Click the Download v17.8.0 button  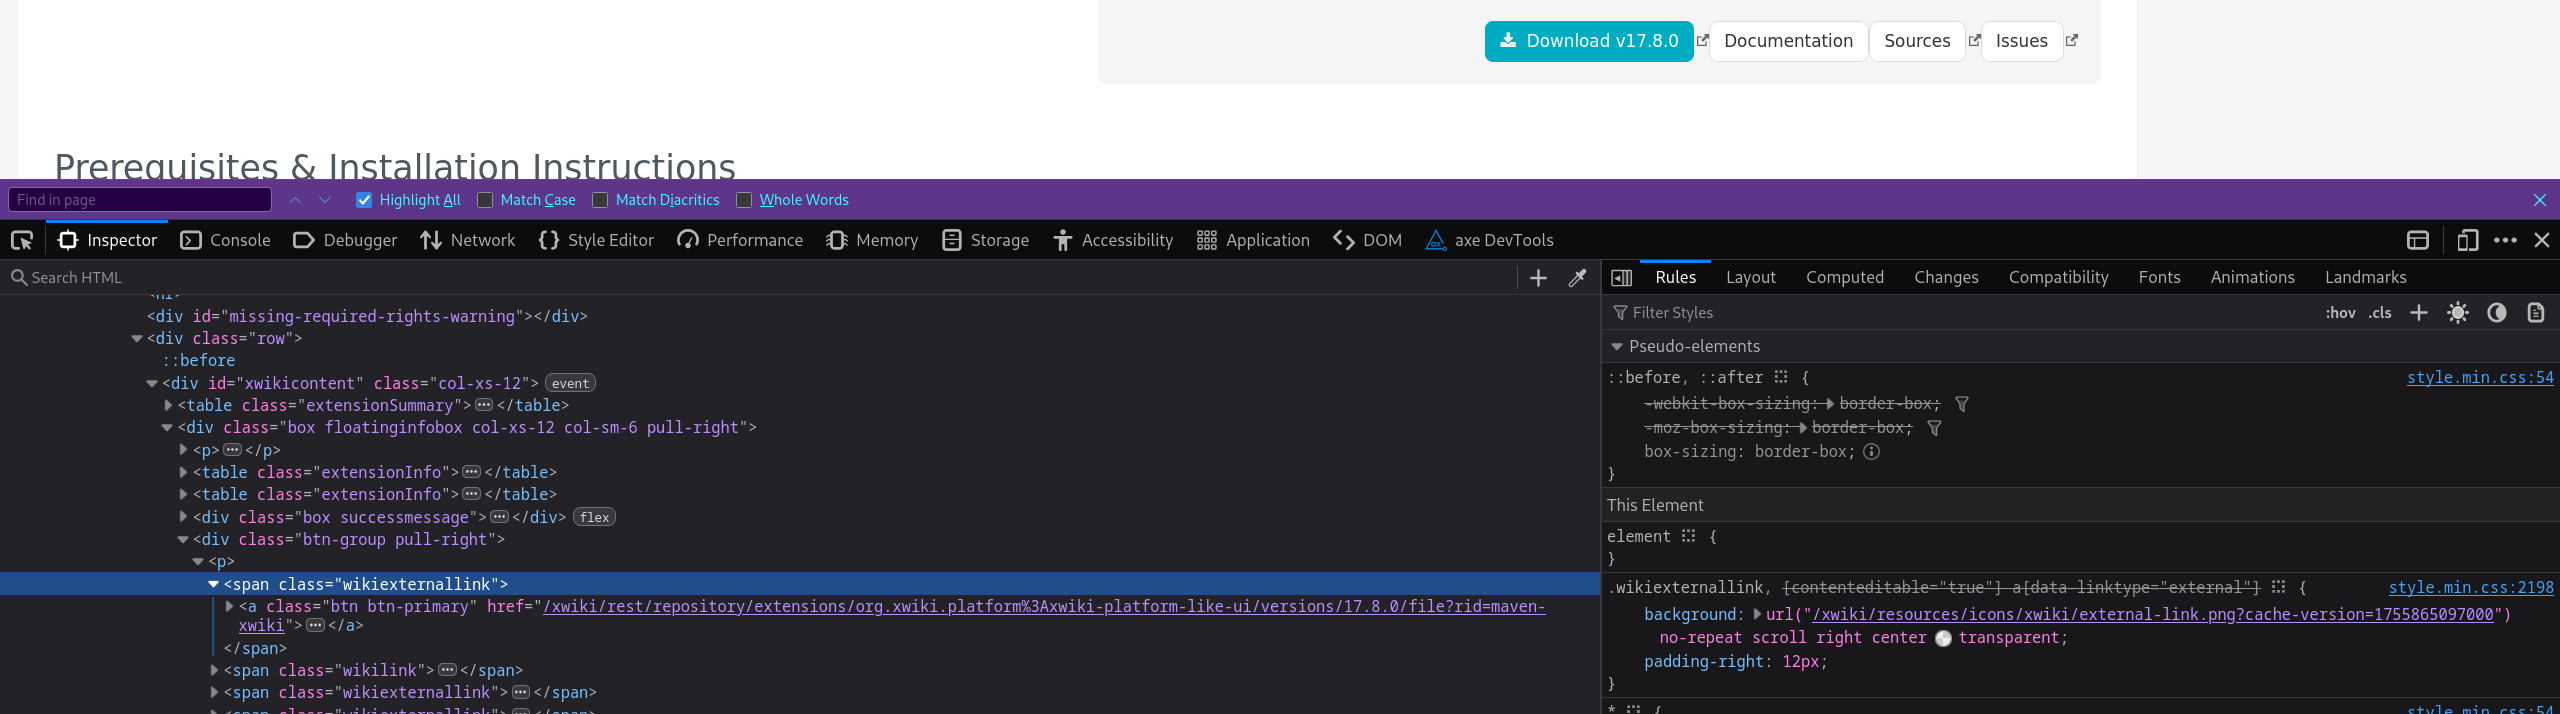pyautogui.click(x=1588, y=41)
